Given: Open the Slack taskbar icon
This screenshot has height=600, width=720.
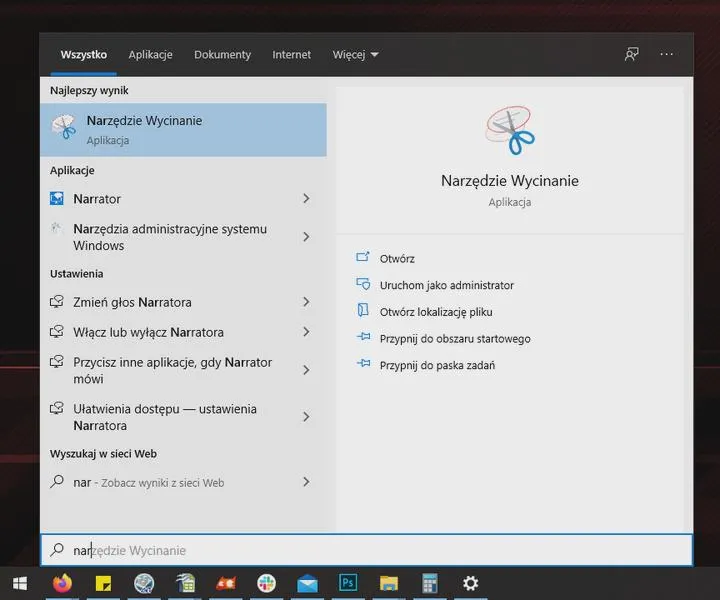Looking at the screenshot, I should (x=266, y=583).
